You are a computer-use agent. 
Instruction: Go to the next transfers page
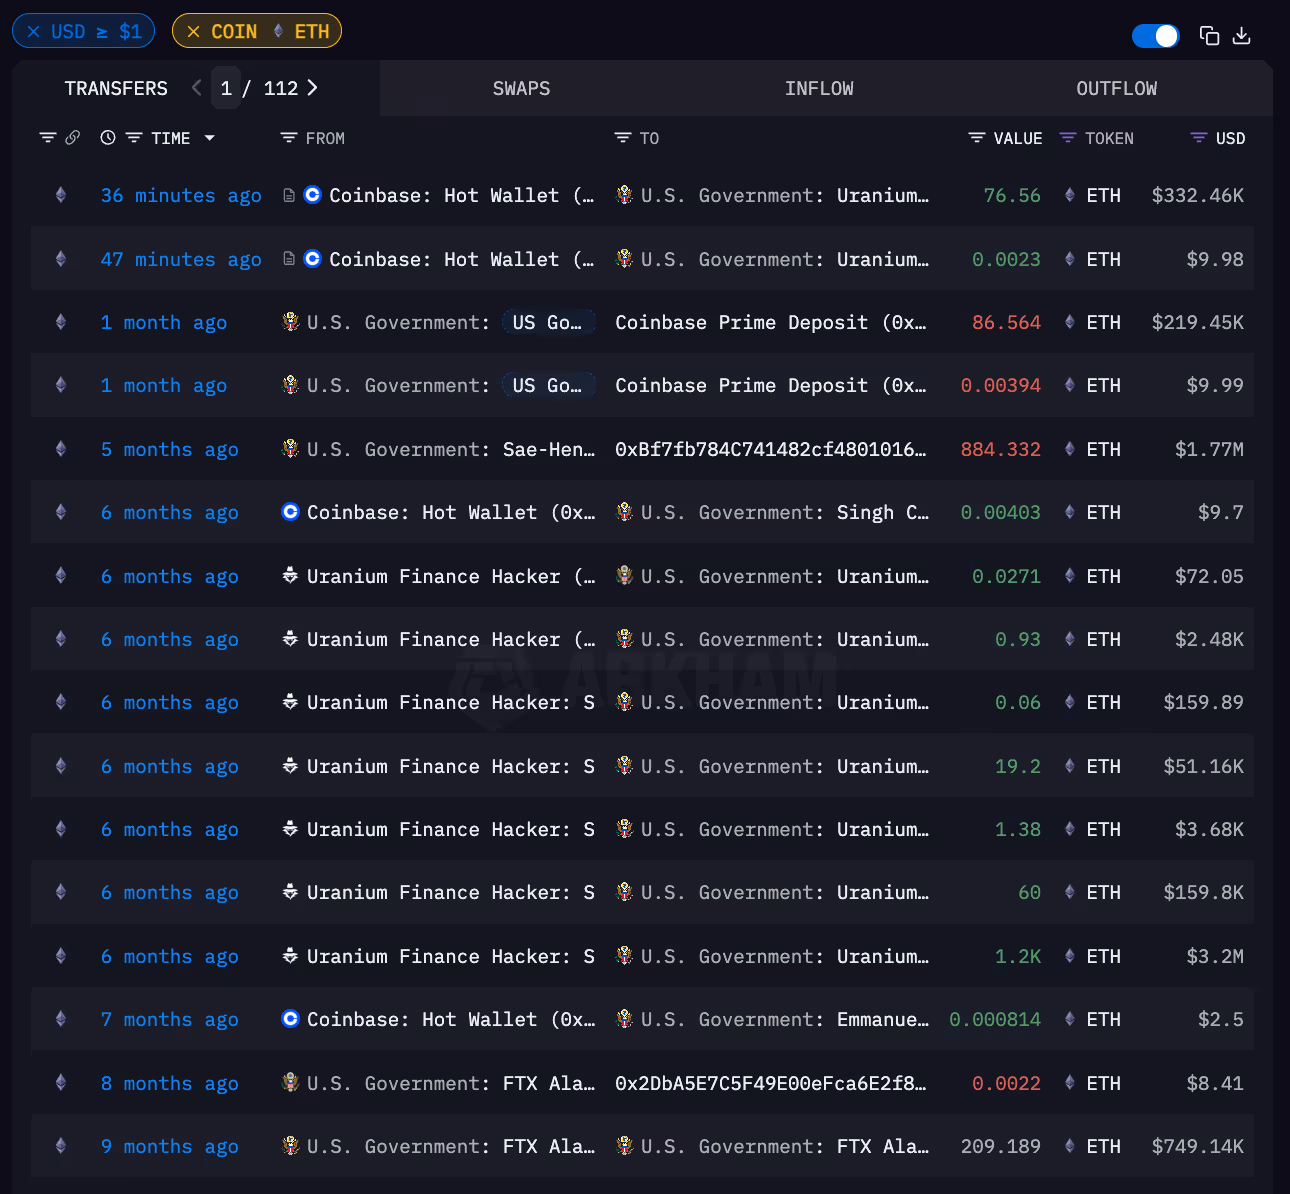[x=313, y=88]
